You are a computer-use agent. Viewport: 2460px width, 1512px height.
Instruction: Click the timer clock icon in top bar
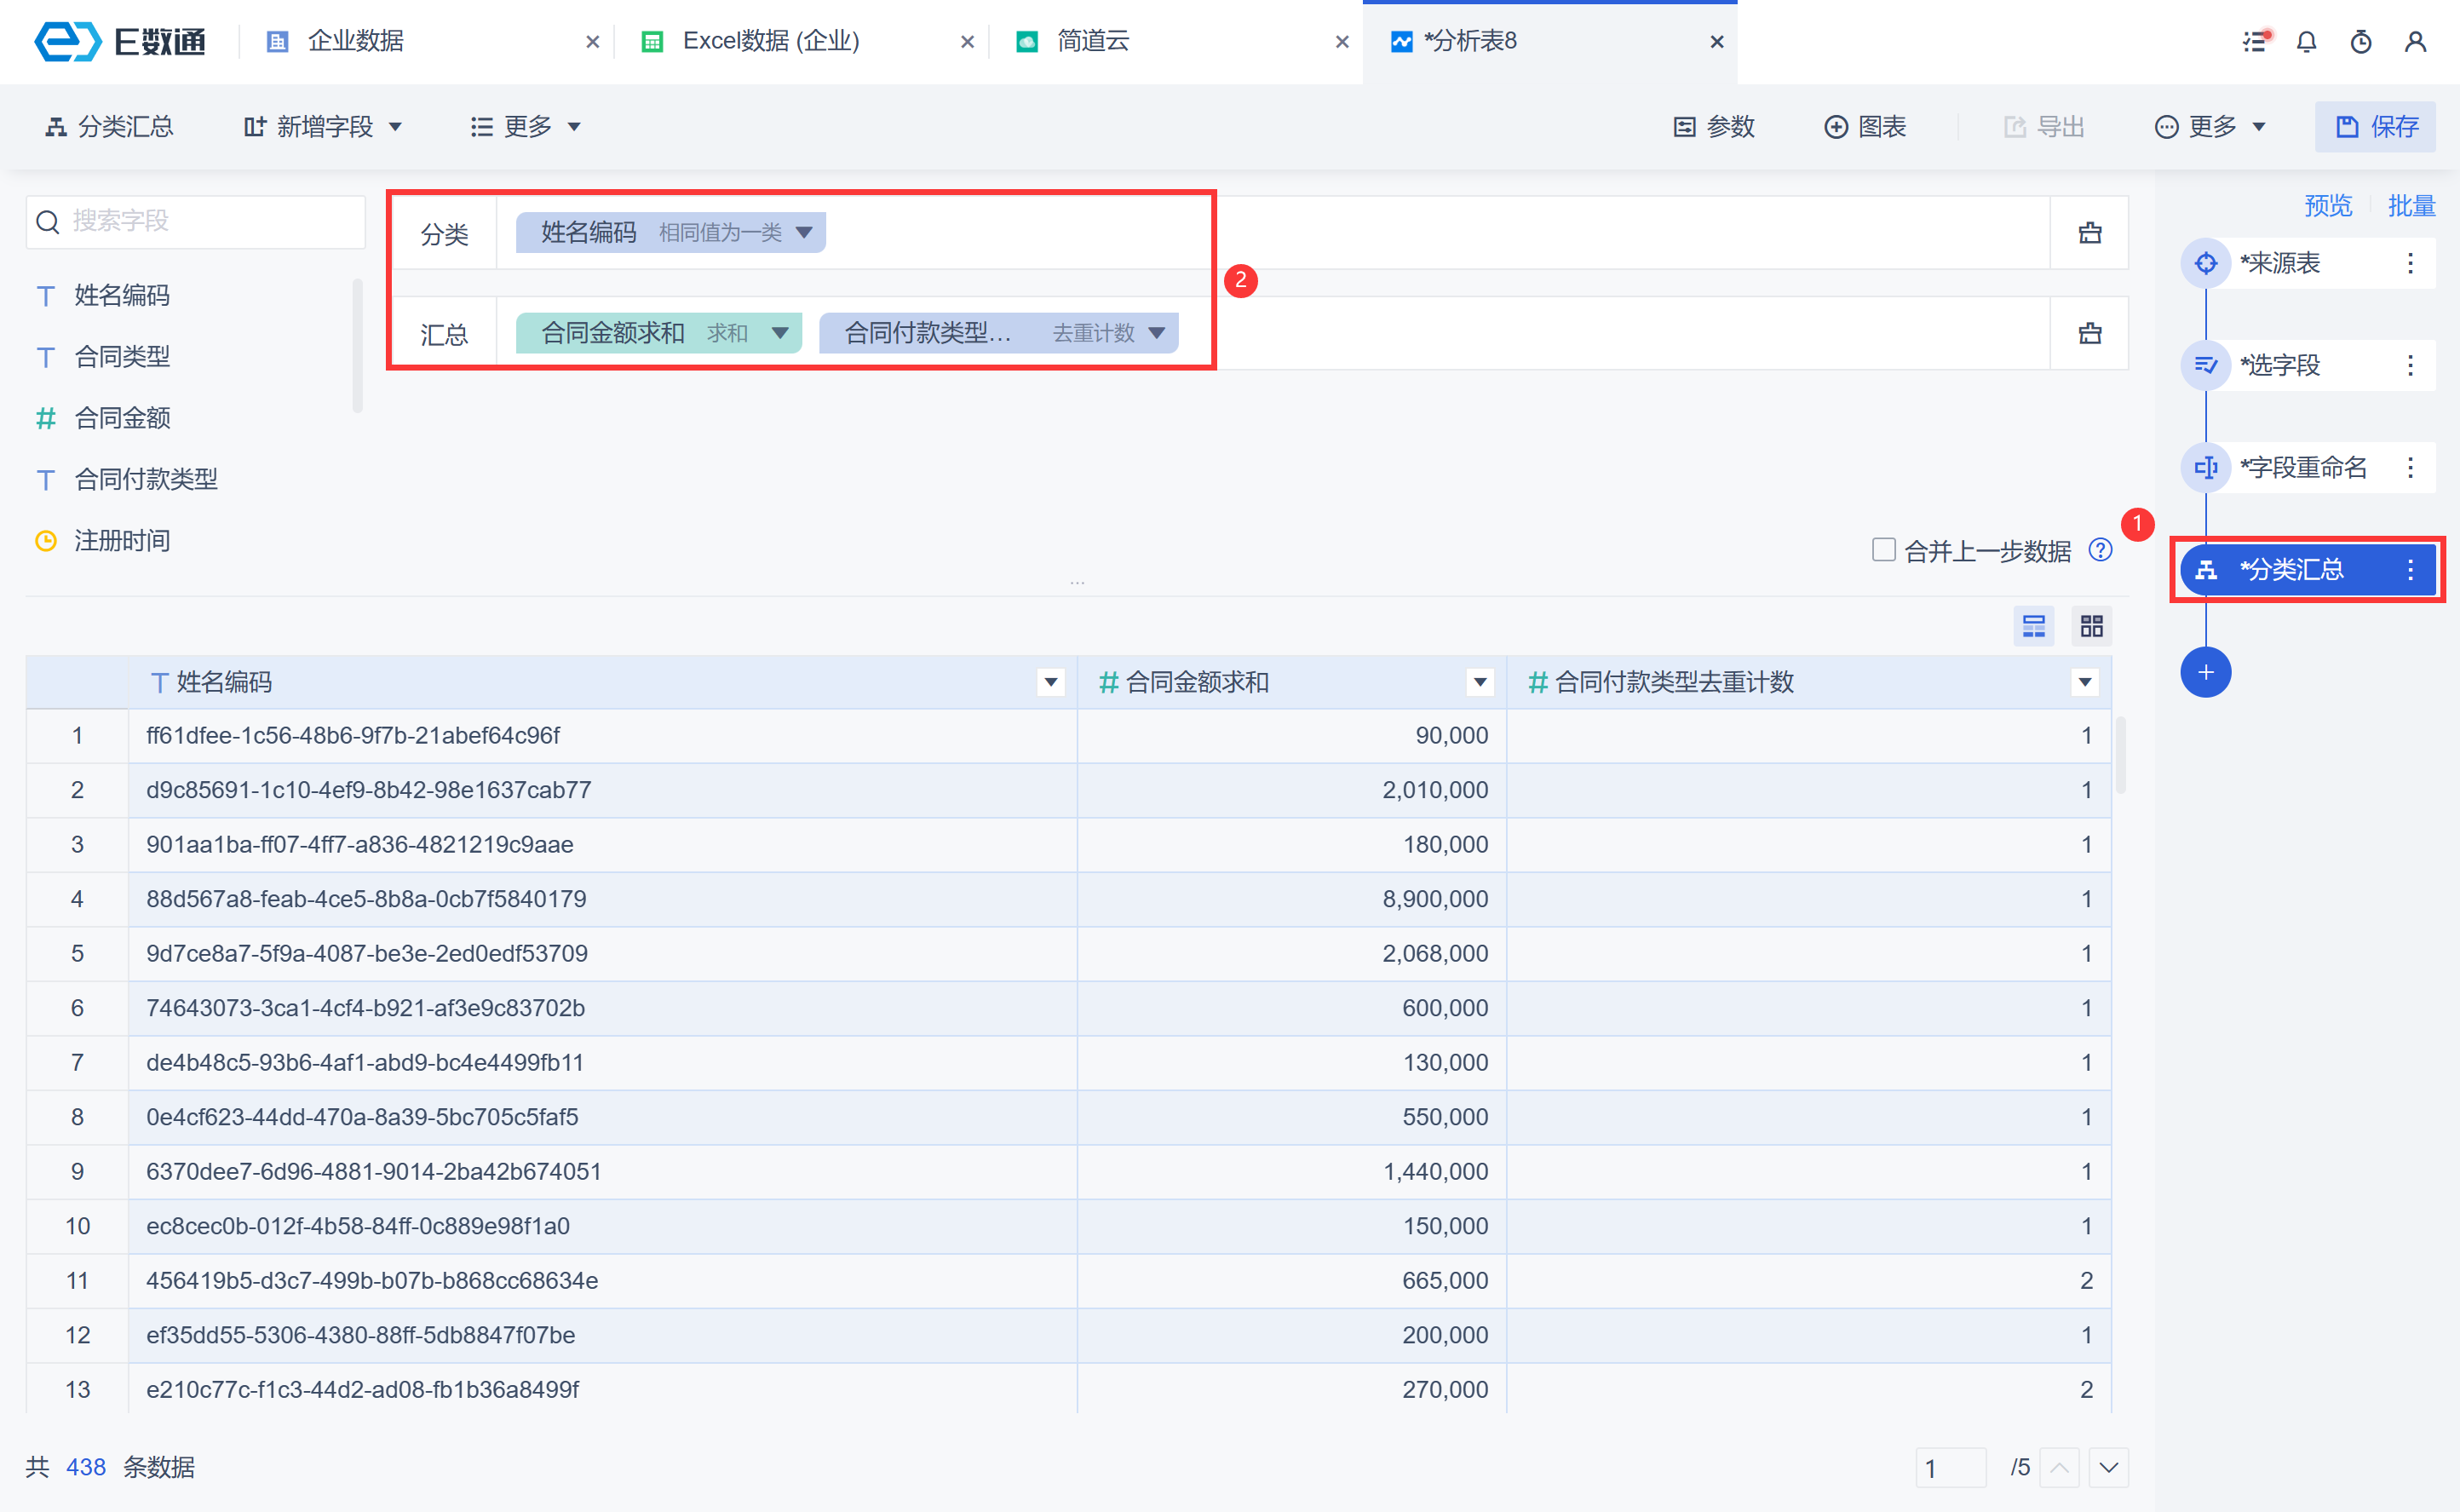[2361, 42]
